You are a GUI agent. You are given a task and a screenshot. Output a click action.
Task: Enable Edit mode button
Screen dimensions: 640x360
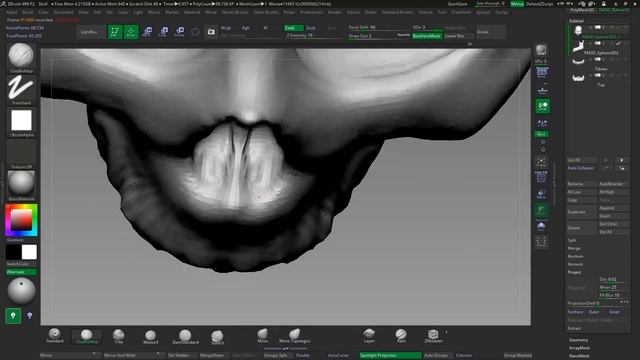[x=115, y=32]
